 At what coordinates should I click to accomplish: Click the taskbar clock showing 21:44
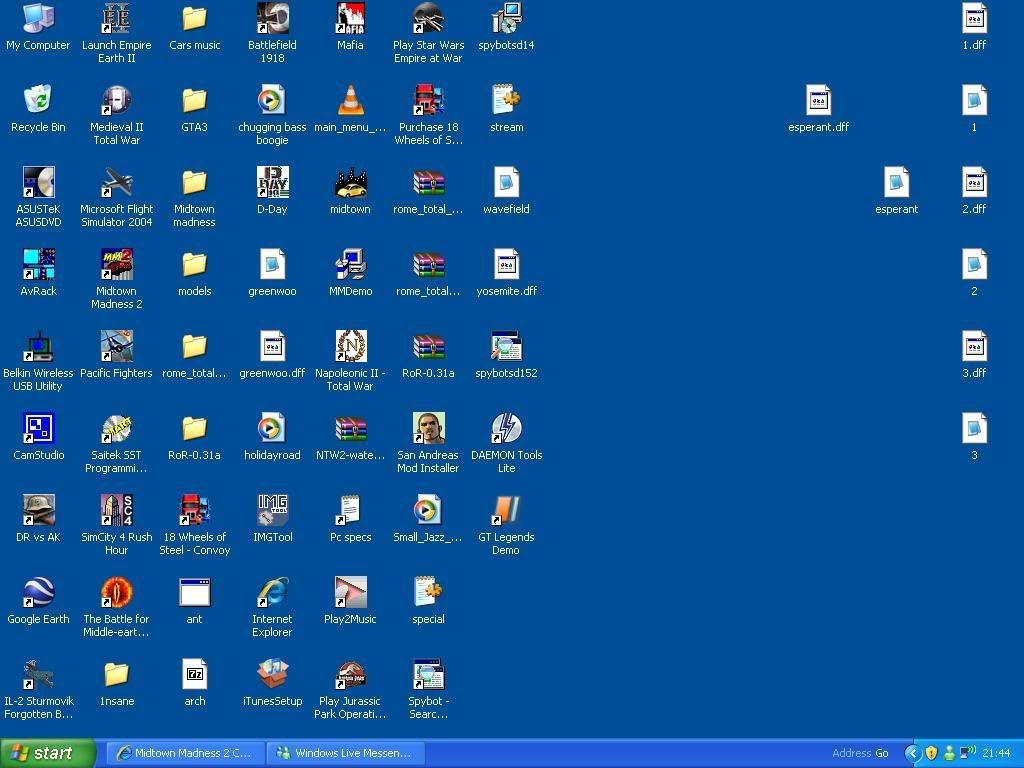click(x=996, y=753)
